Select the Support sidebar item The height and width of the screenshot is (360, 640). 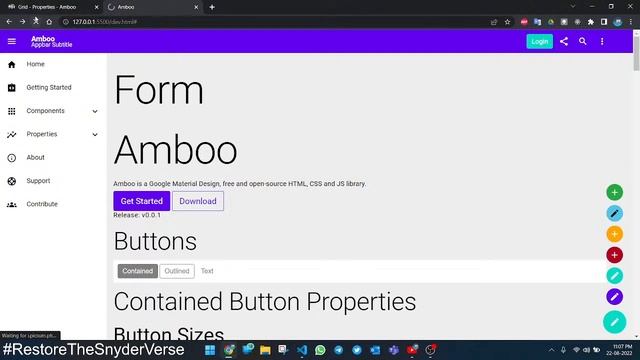point(53,180)
